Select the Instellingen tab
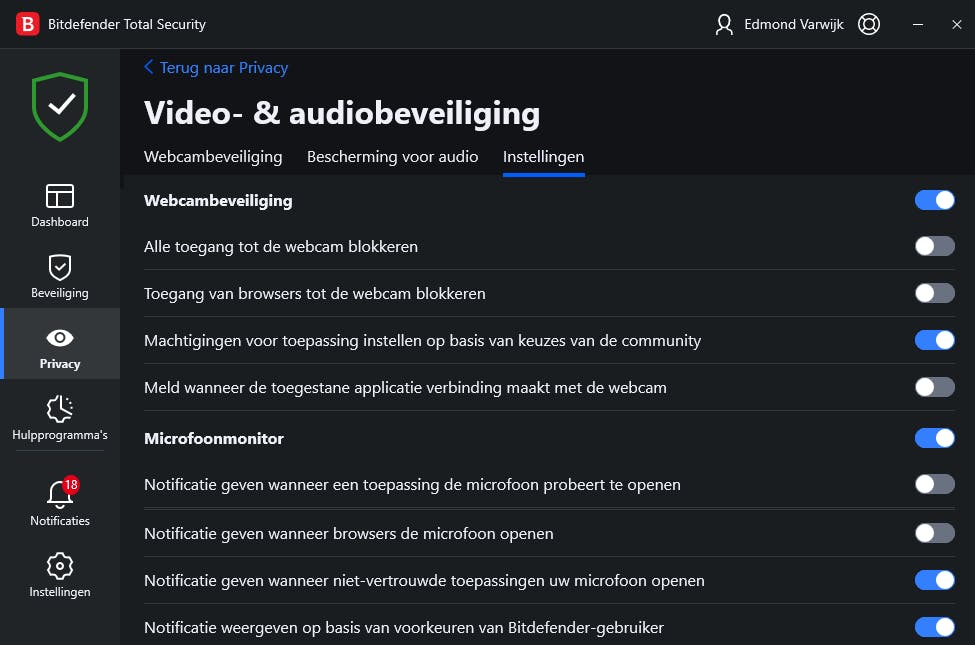 point(543,157)
